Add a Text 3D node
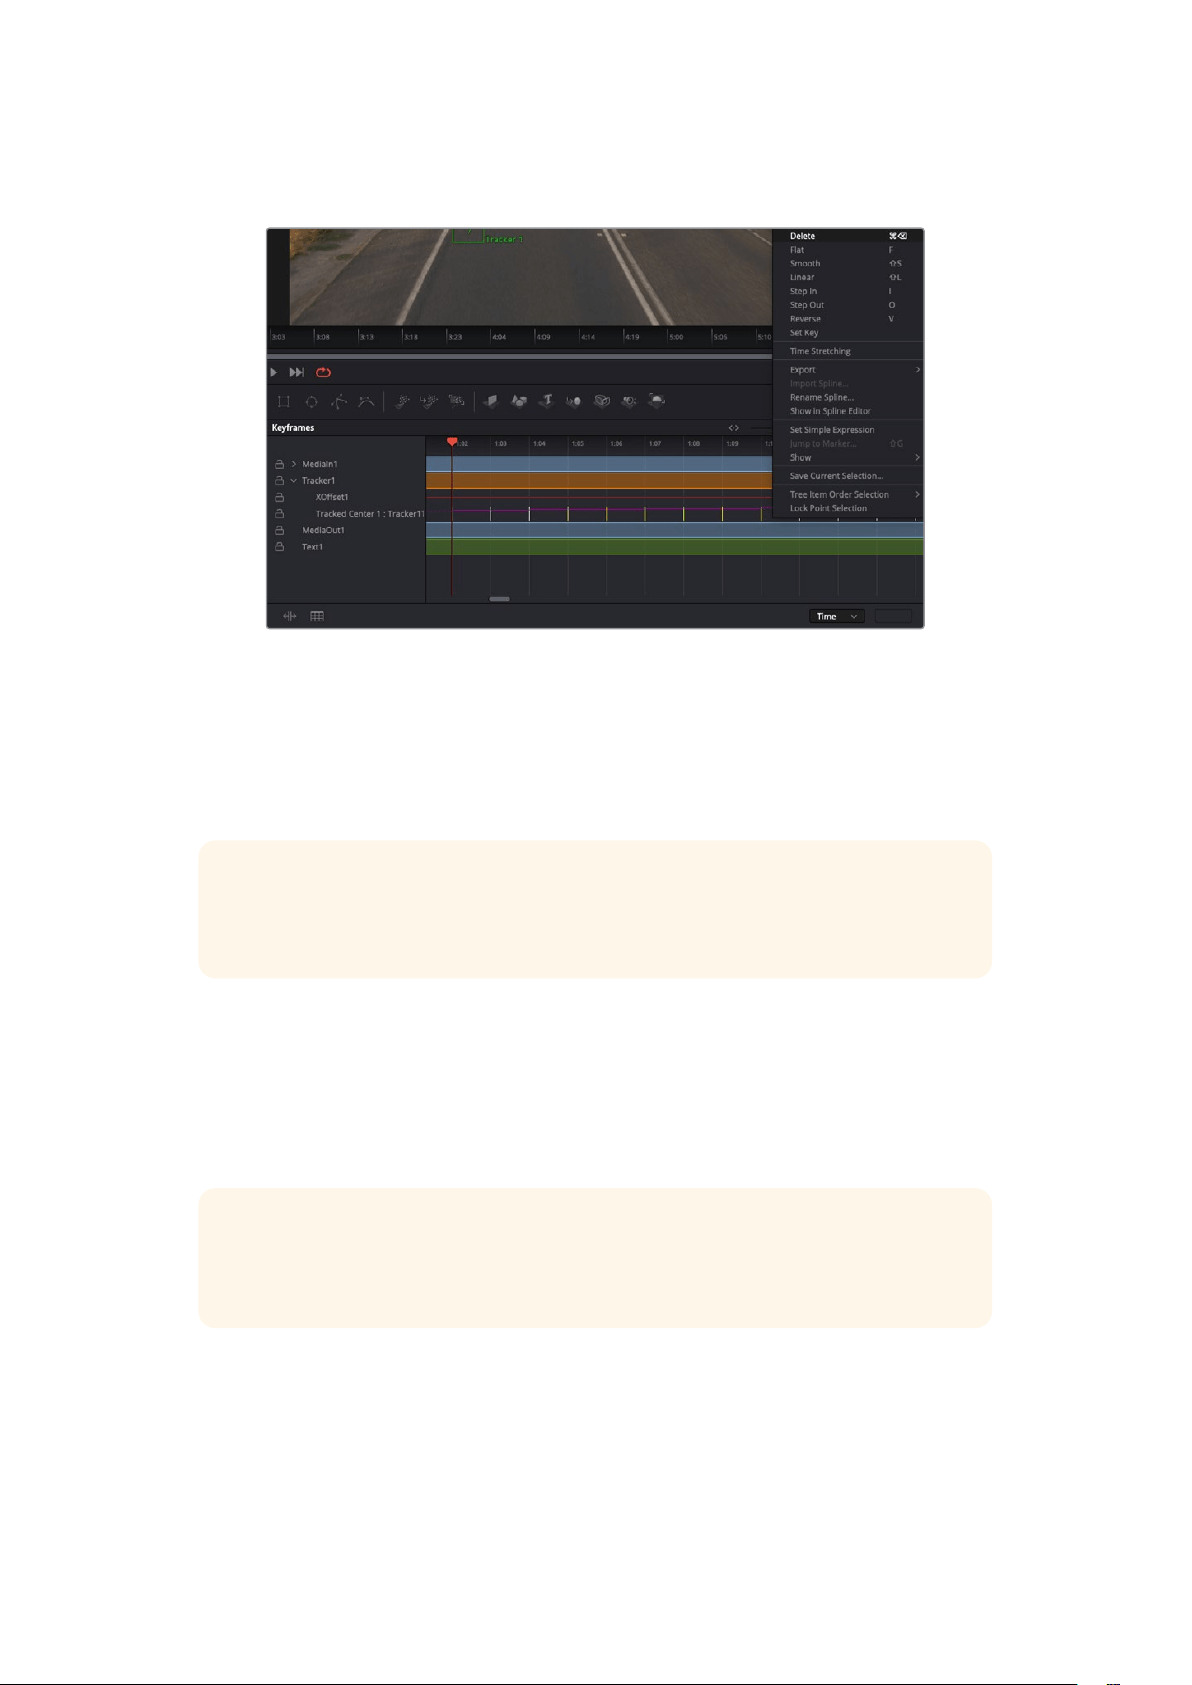The image size is (1192, 1685). click(546, 401)
